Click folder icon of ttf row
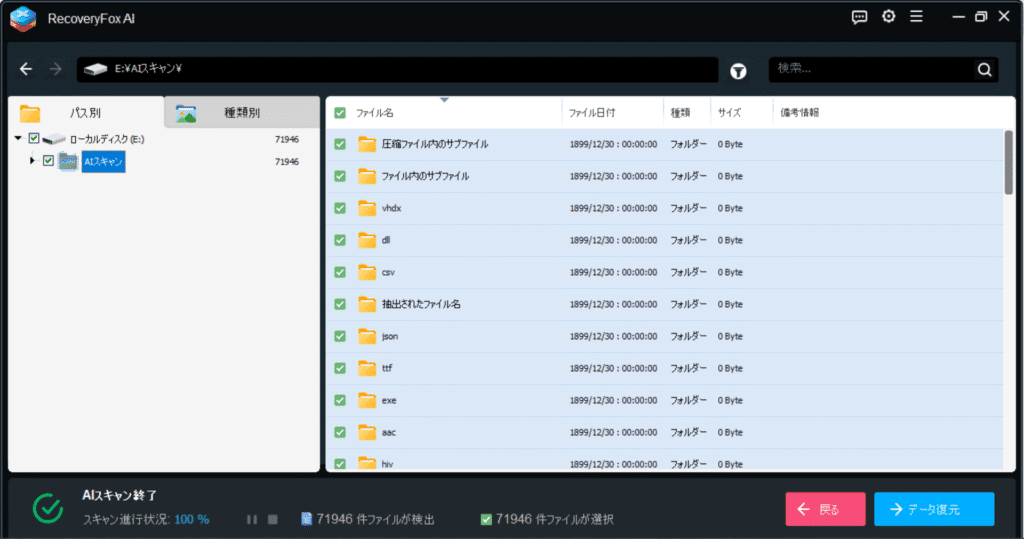Screen dimensions: 1024x539 coord(367,368)
